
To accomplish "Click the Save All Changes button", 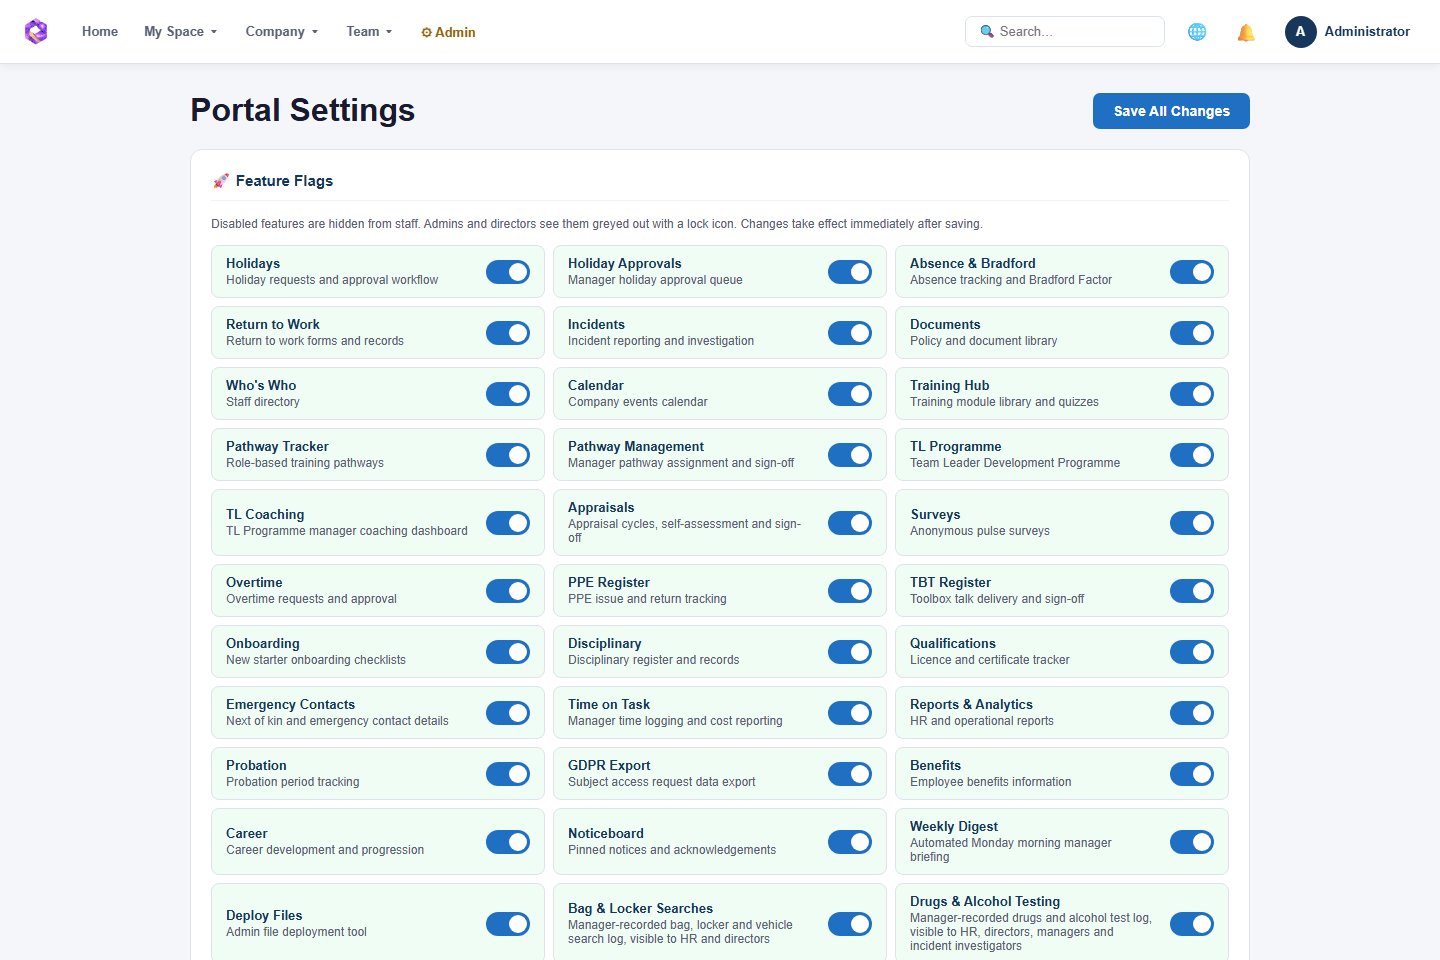I will click(x=1171, y=111).
